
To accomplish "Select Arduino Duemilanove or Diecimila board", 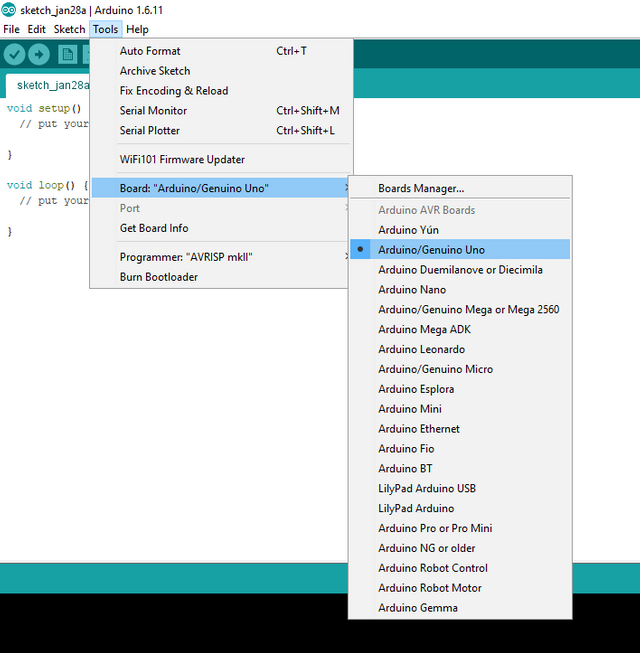I will (460, 269).
